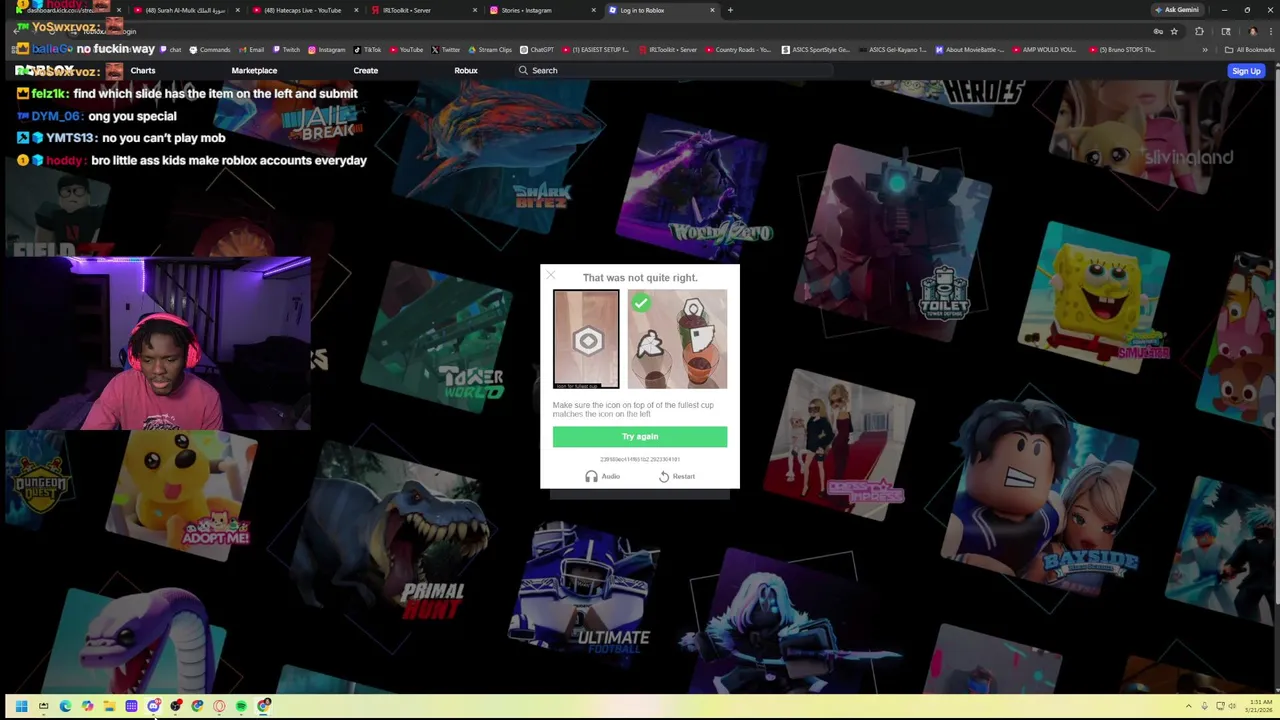Bookmark this page with the star icon
Image resolution: width=1280 pixels, height=720 pixels.
pyautogui.click(x=1174, y=31)
